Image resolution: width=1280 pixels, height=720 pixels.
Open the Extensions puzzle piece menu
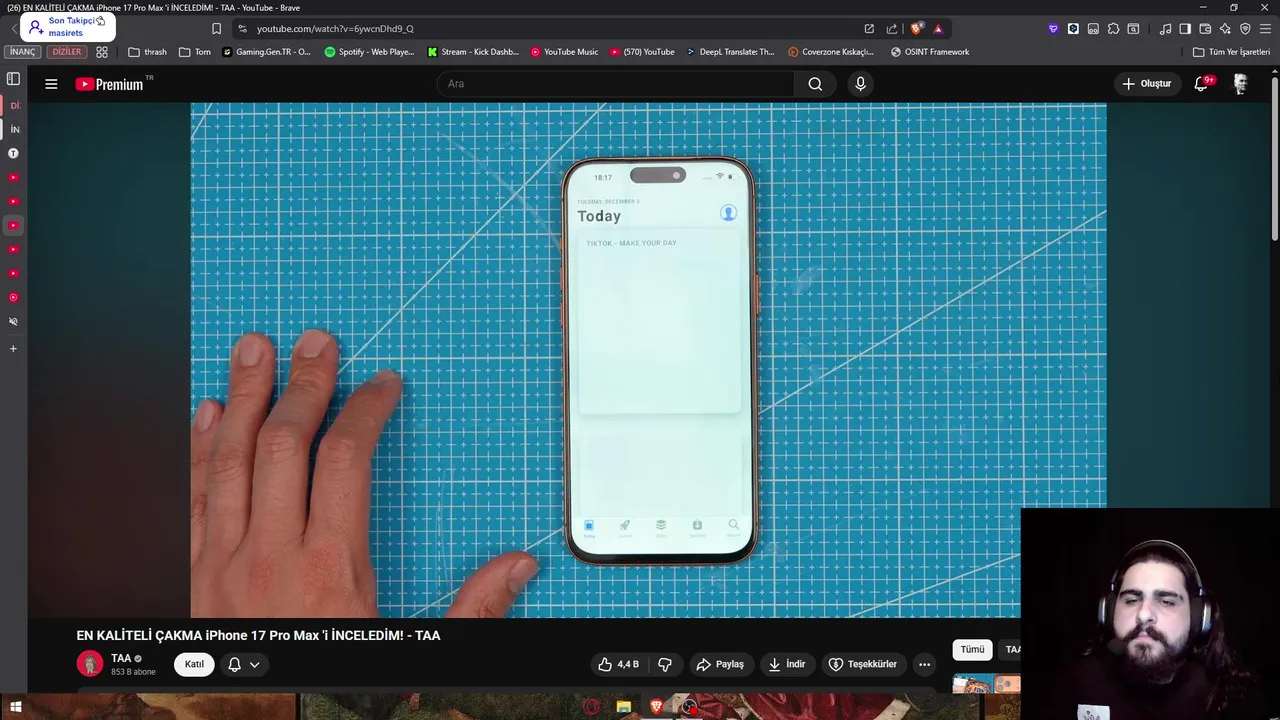point(1113,29)
